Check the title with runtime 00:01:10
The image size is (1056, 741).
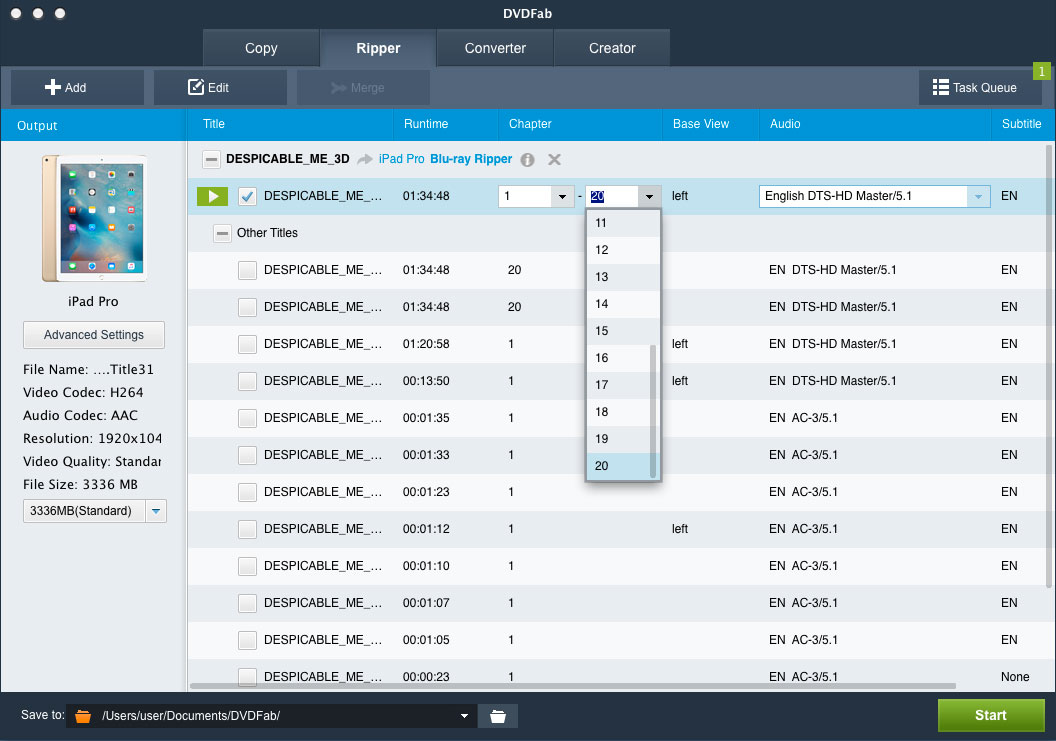click(x=247, y=567)
